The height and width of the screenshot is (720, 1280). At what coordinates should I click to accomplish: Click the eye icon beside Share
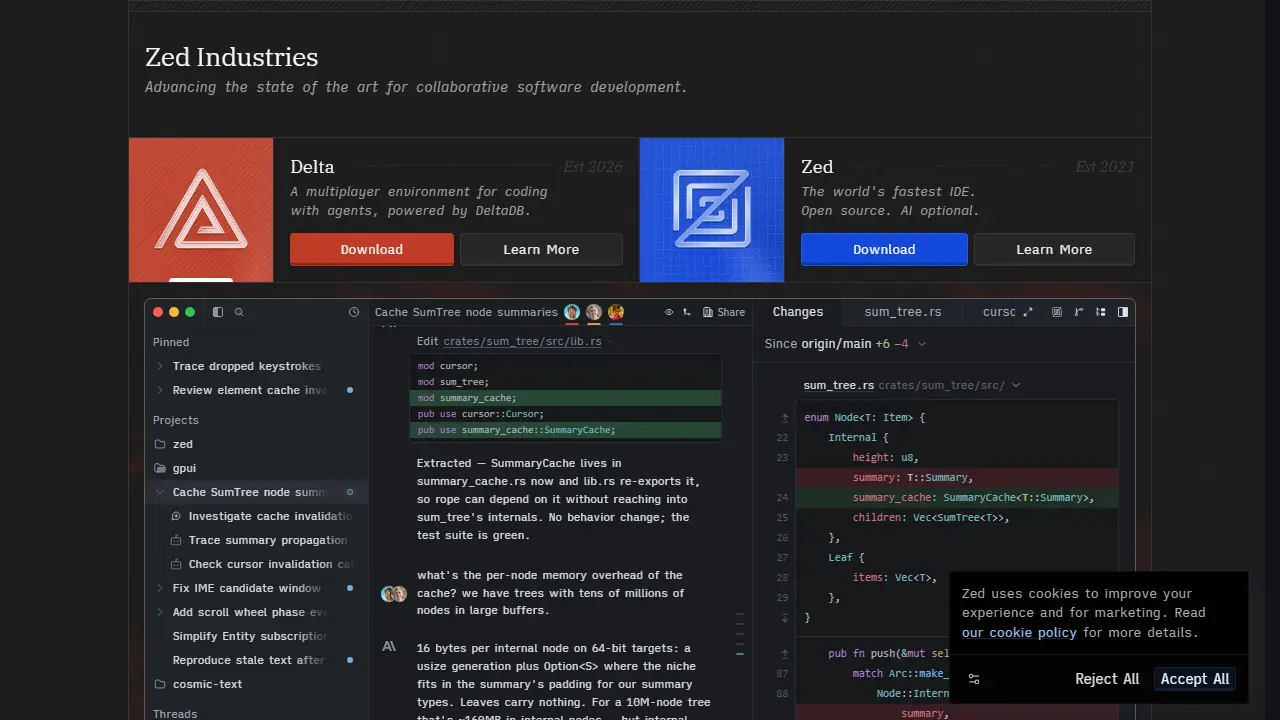(x=669, y=312)
